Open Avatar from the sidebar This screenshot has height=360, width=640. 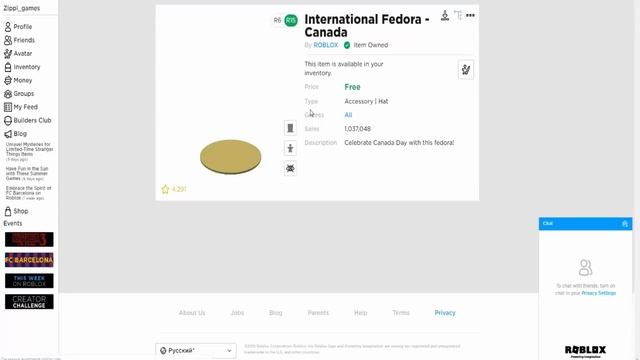coord(18,53)
